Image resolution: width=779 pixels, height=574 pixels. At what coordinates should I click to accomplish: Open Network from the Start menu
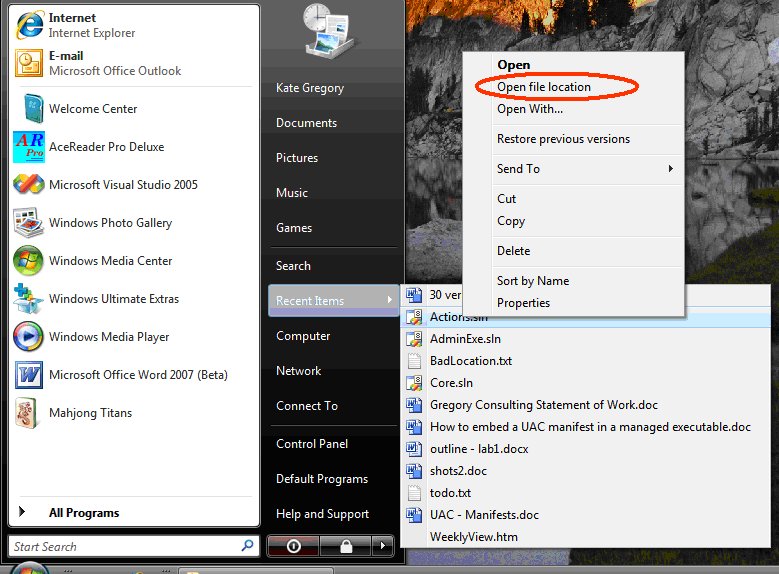[298, 371]
